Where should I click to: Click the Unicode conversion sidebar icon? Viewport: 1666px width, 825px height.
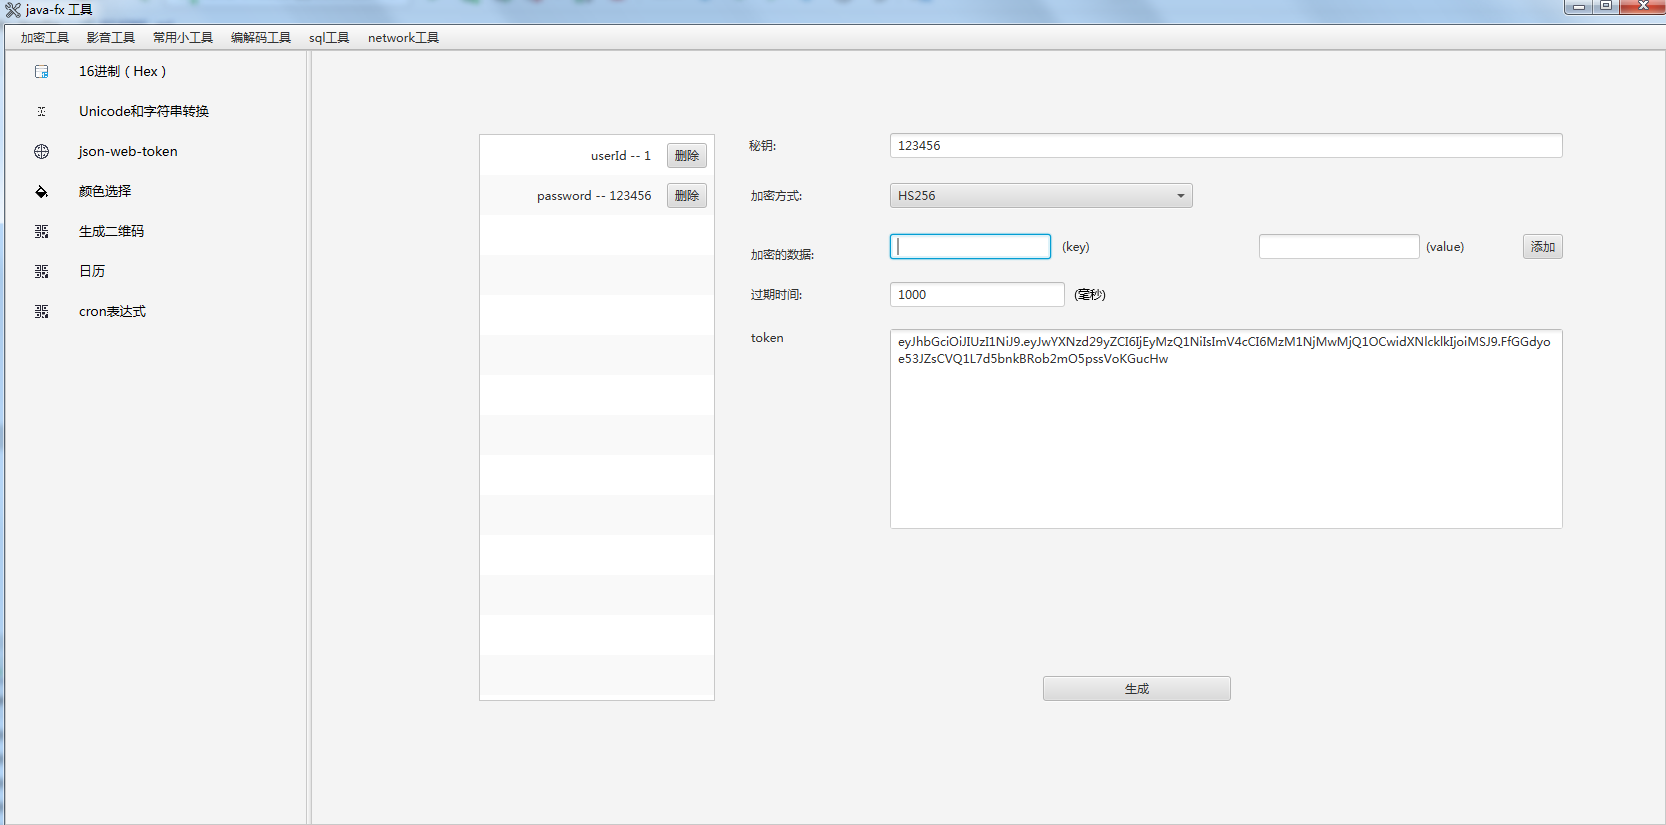(x=41, y=112)
